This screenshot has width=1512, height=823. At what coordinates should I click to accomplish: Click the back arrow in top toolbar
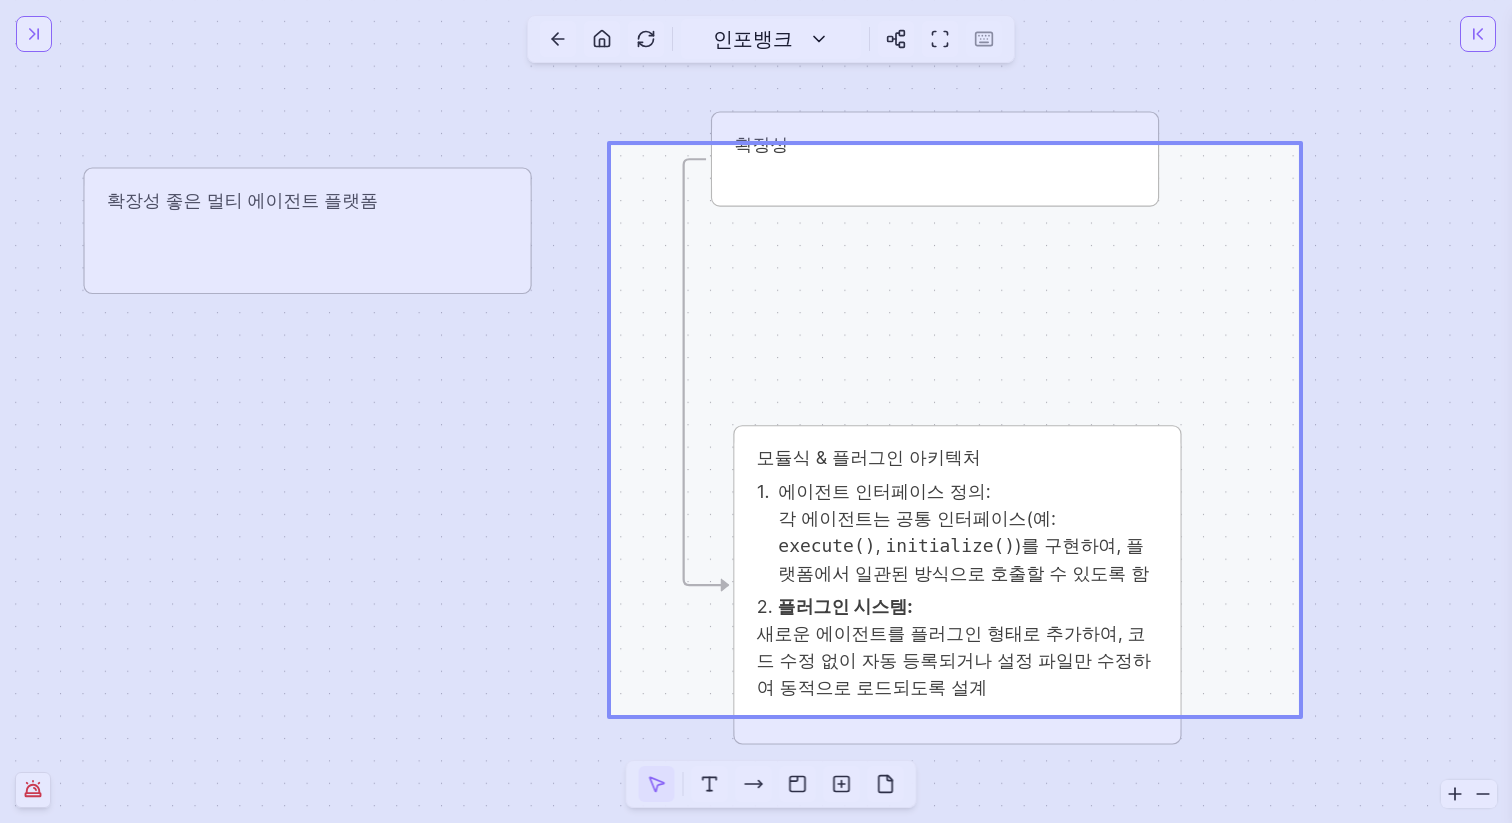(x=558, y=39)
